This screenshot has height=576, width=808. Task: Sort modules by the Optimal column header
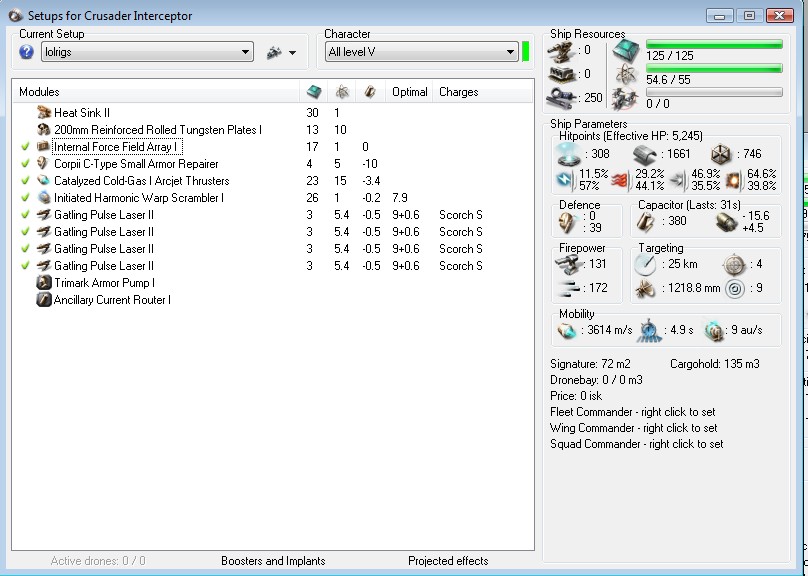pyautogui.click(x=410, y=92)
